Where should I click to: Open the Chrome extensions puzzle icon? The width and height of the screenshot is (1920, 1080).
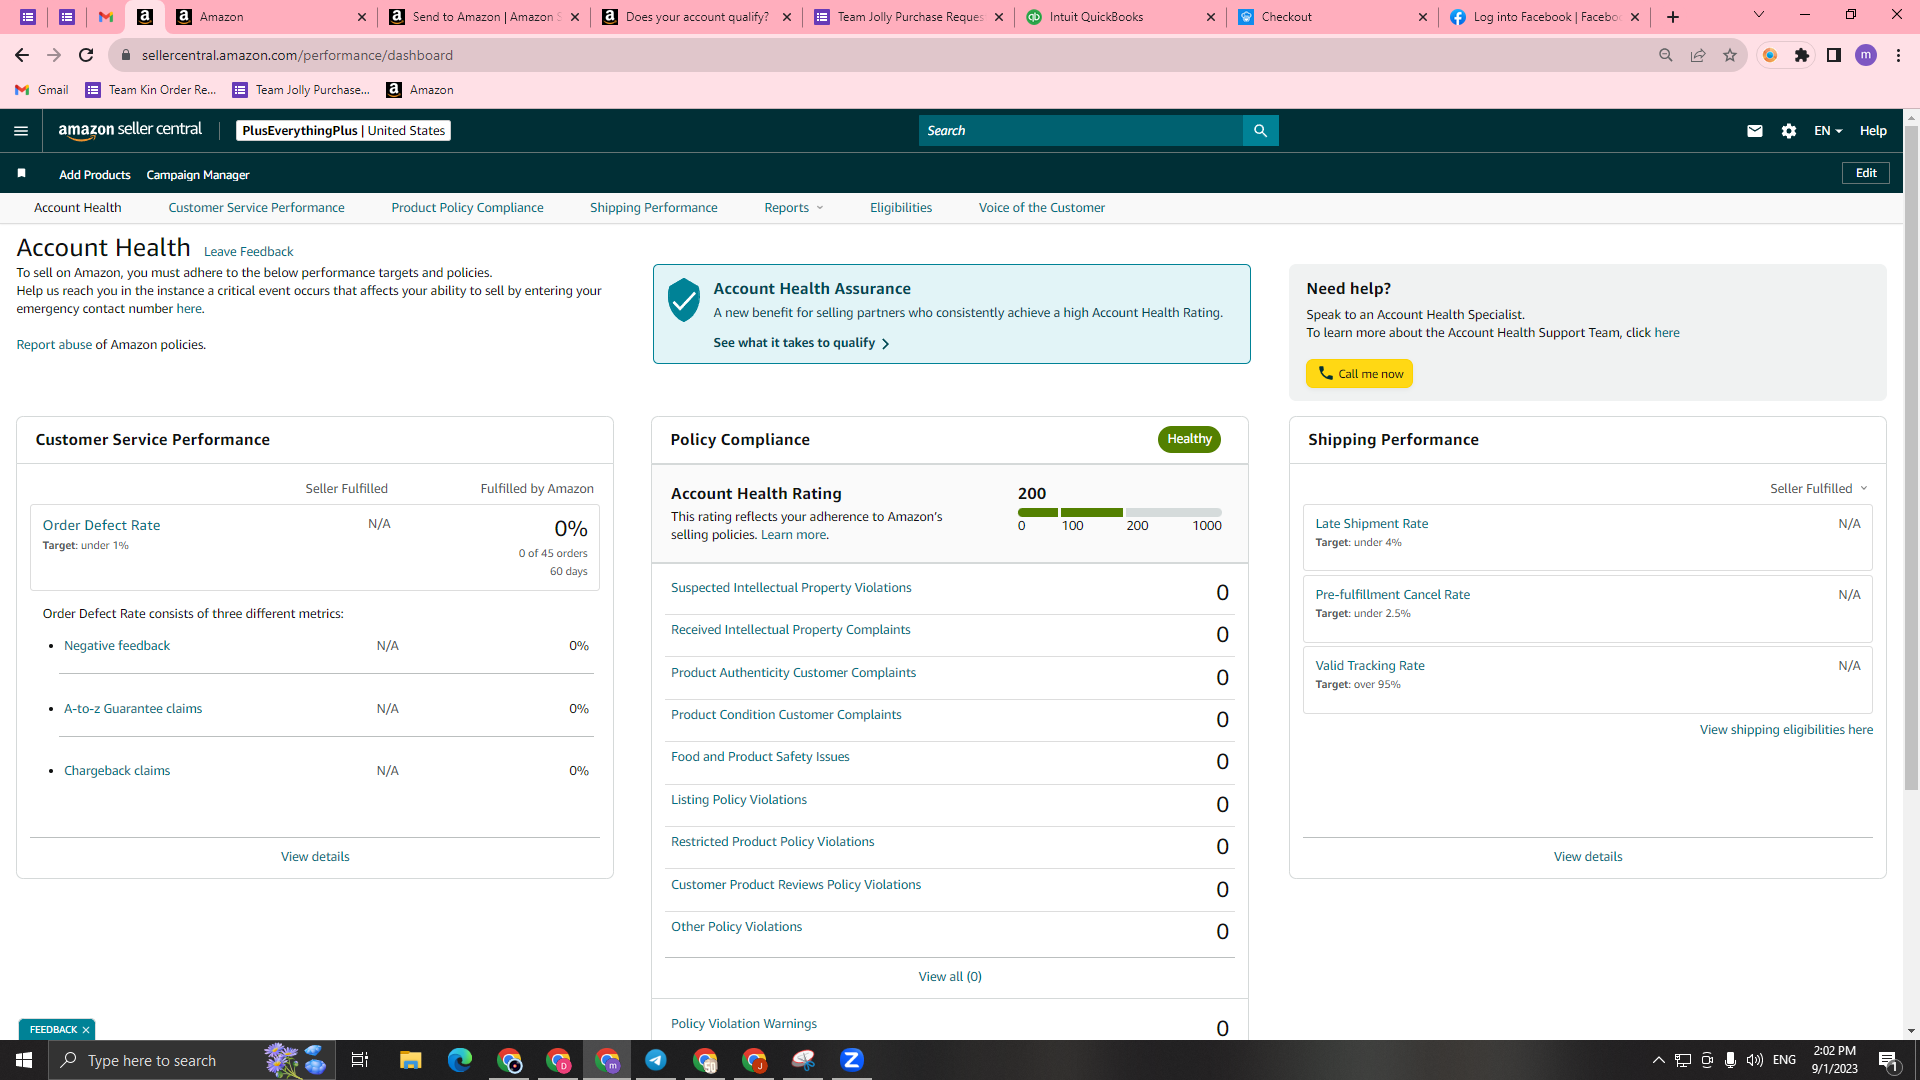point(1802,55)
